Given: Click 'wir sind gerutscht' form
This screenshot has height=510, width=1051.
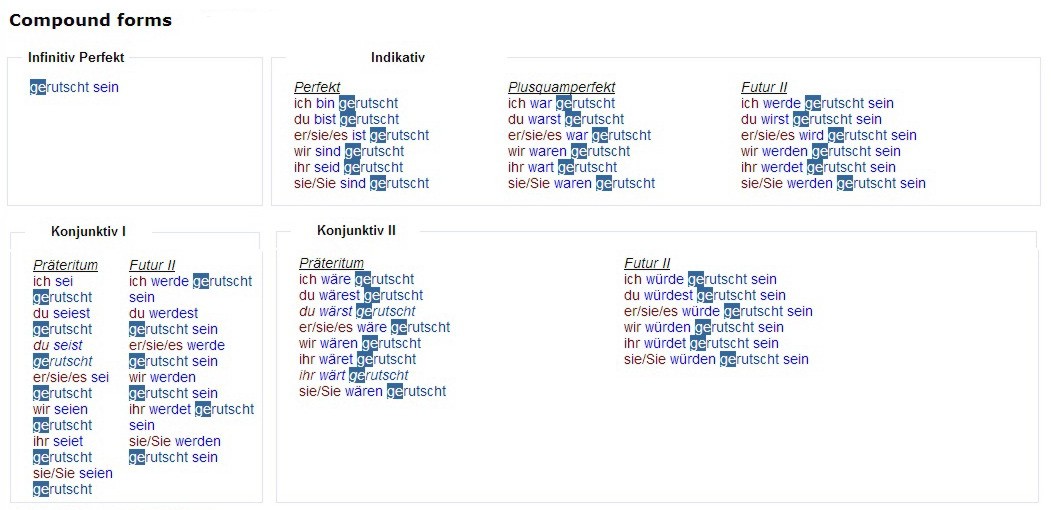Looking at the screenshot, I should coord(349,151).
